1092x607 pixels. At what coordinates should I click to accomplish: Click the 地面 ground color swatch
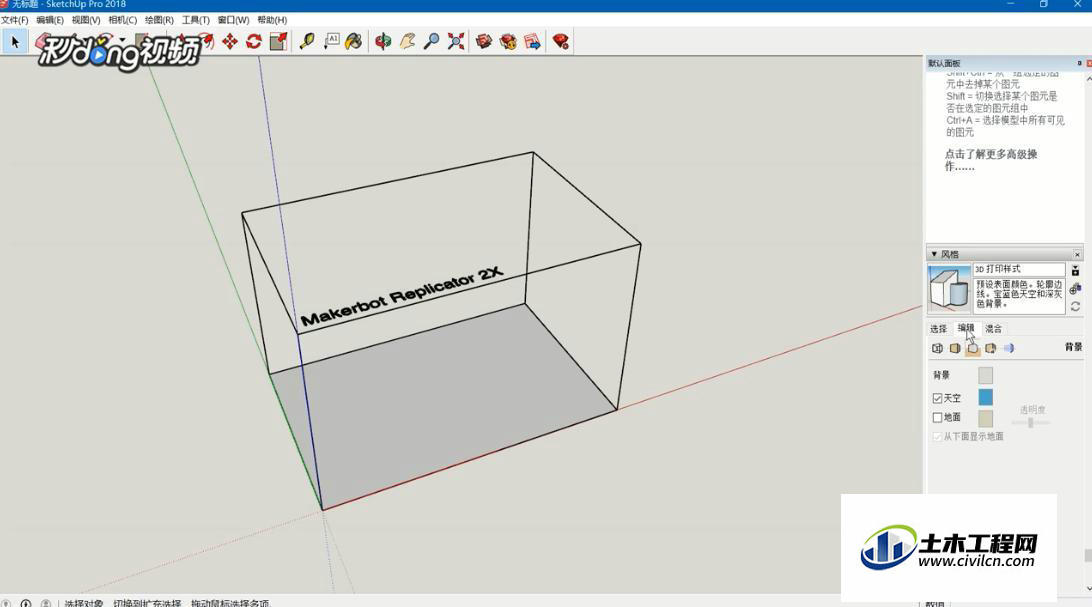(985, 418)
